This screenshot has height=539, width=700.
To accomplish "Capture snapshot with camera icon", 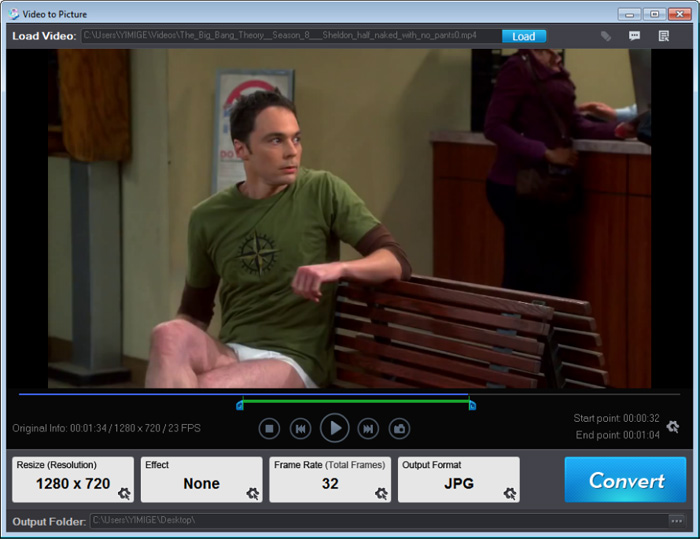I will click(x=399, y=429).
